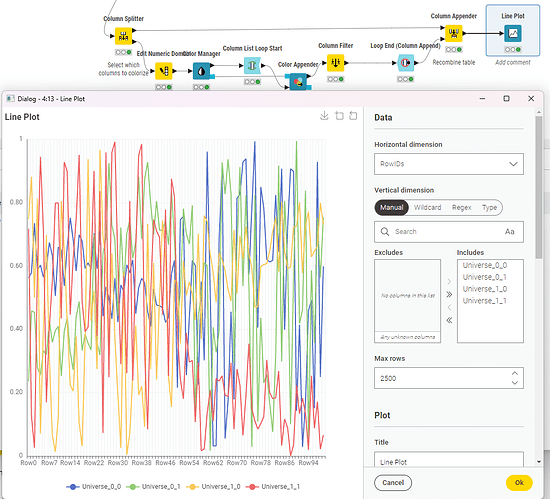Increase Max rows with up arrow
The width and height of the screenshot is (550, 499).
tap(514, 373)
